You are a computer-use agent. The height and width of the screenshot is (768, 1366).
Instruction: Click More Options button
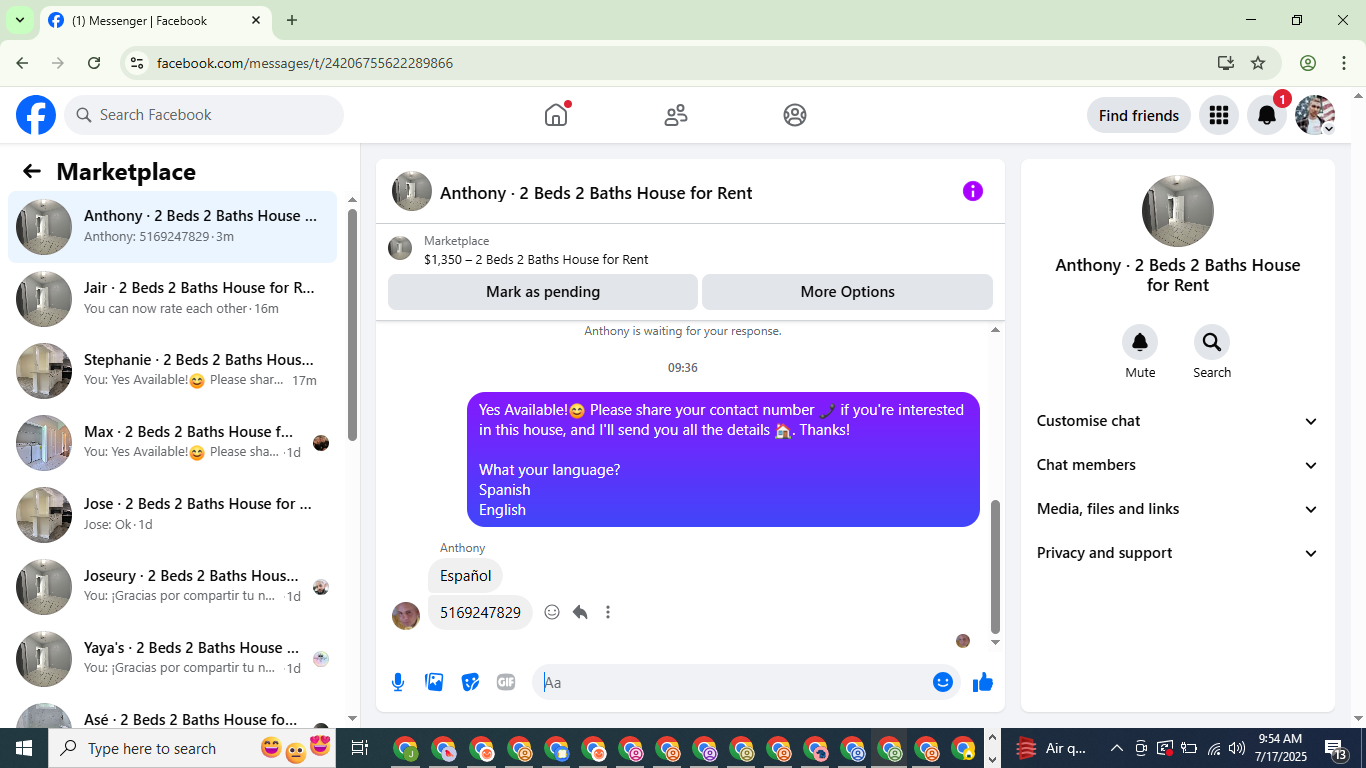pos(847,292)
